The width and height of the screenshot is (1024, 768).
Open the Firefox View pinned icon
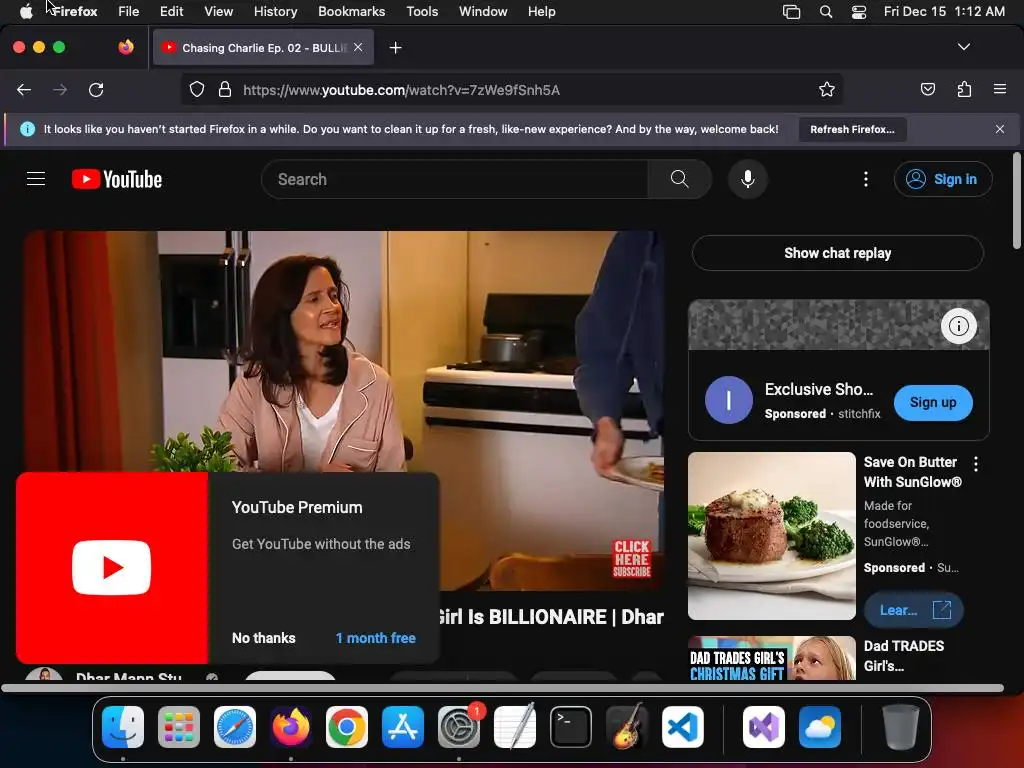[x=125, y=47]
